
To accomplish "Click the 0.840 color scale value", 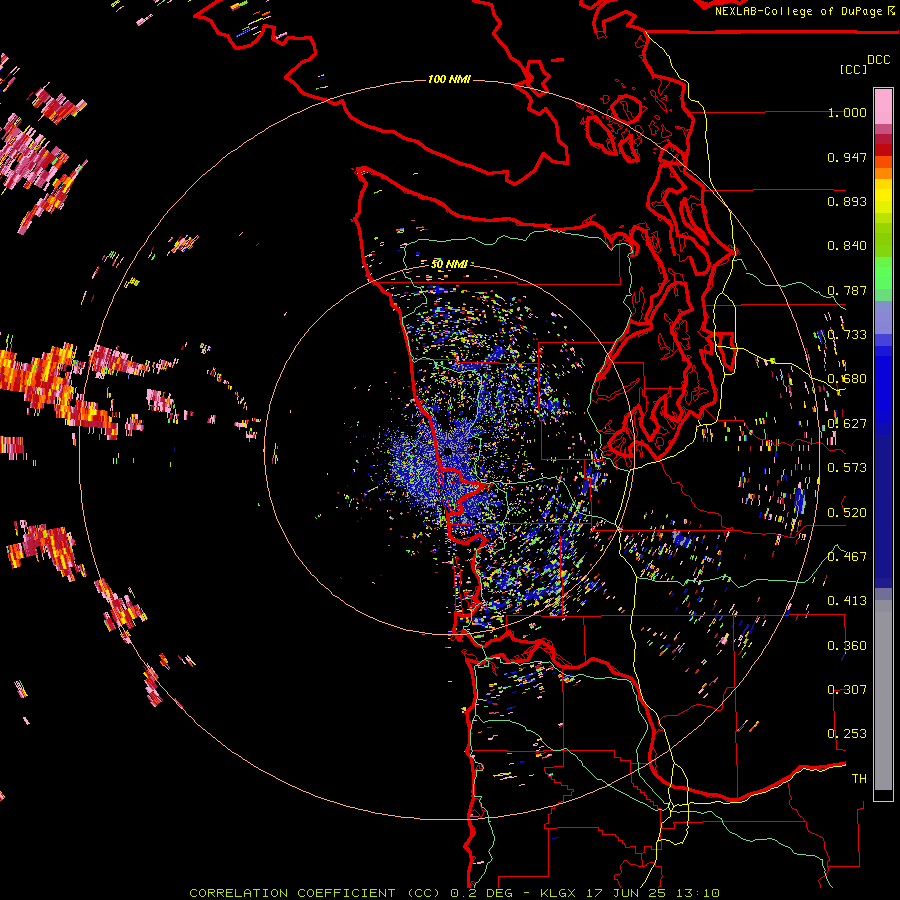I will pyautogui.click(x=847, y=246).
